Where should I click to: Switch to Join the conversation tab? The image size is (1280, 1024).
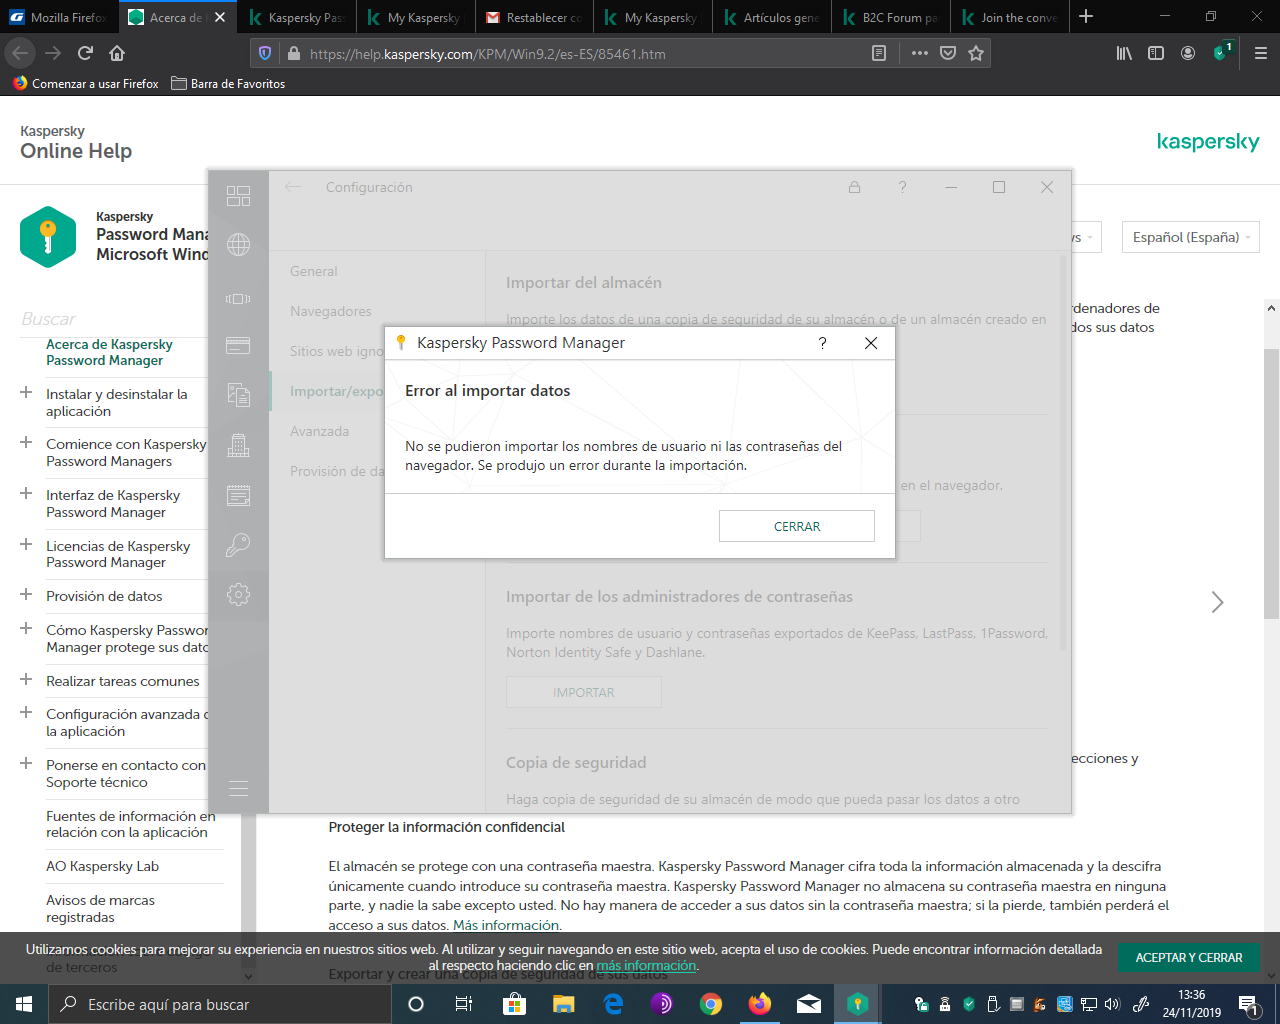pos(1008,17)
